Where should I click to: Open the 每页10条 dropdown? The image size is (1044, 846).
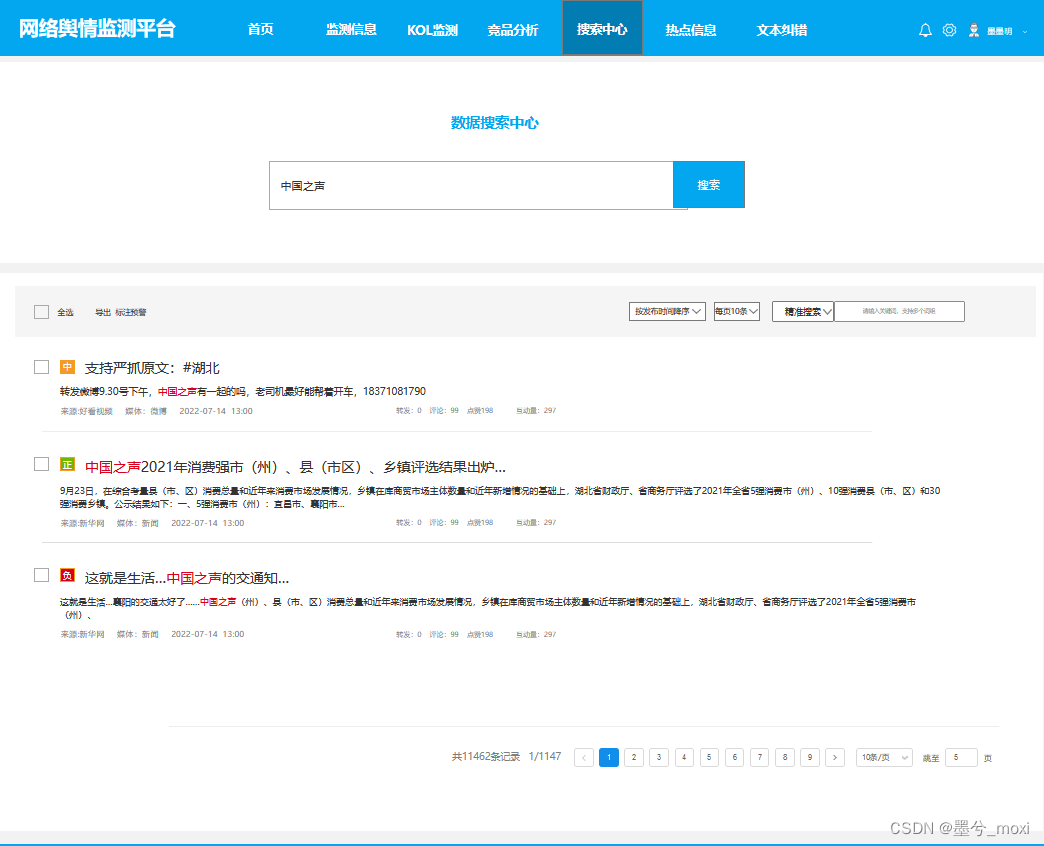tap(736, 312)
